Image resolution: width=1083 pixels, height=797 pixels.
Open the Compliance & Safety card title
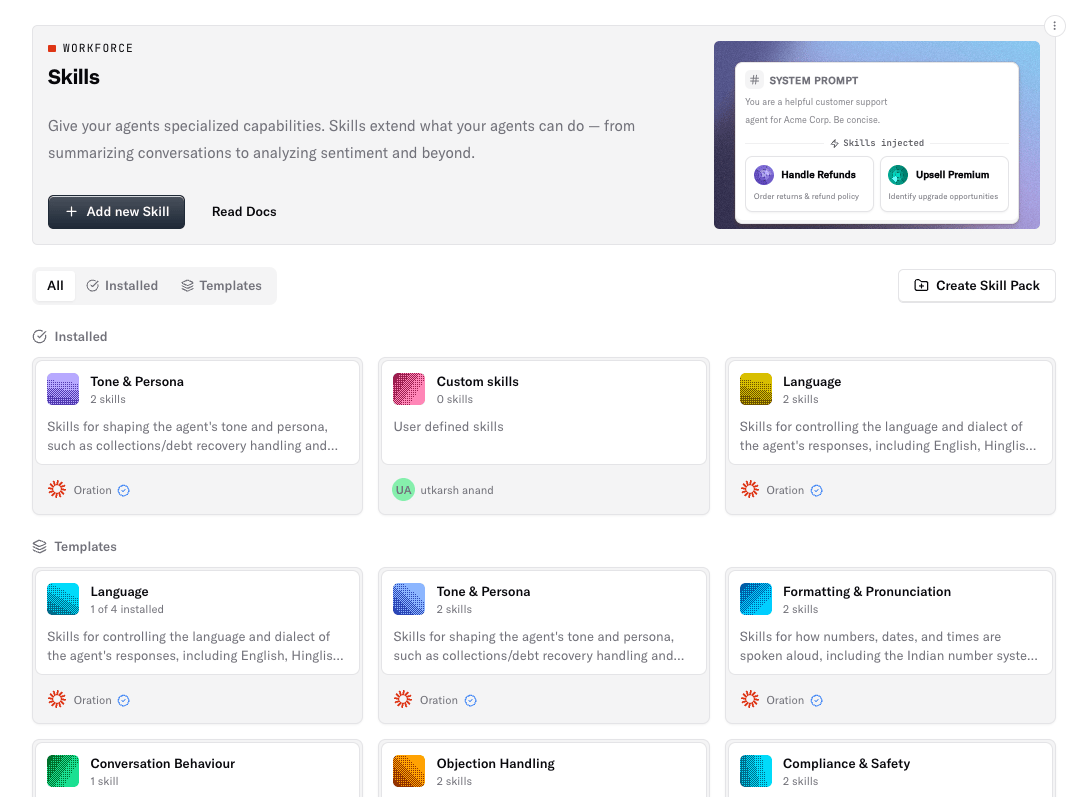[x=846, y=764]
